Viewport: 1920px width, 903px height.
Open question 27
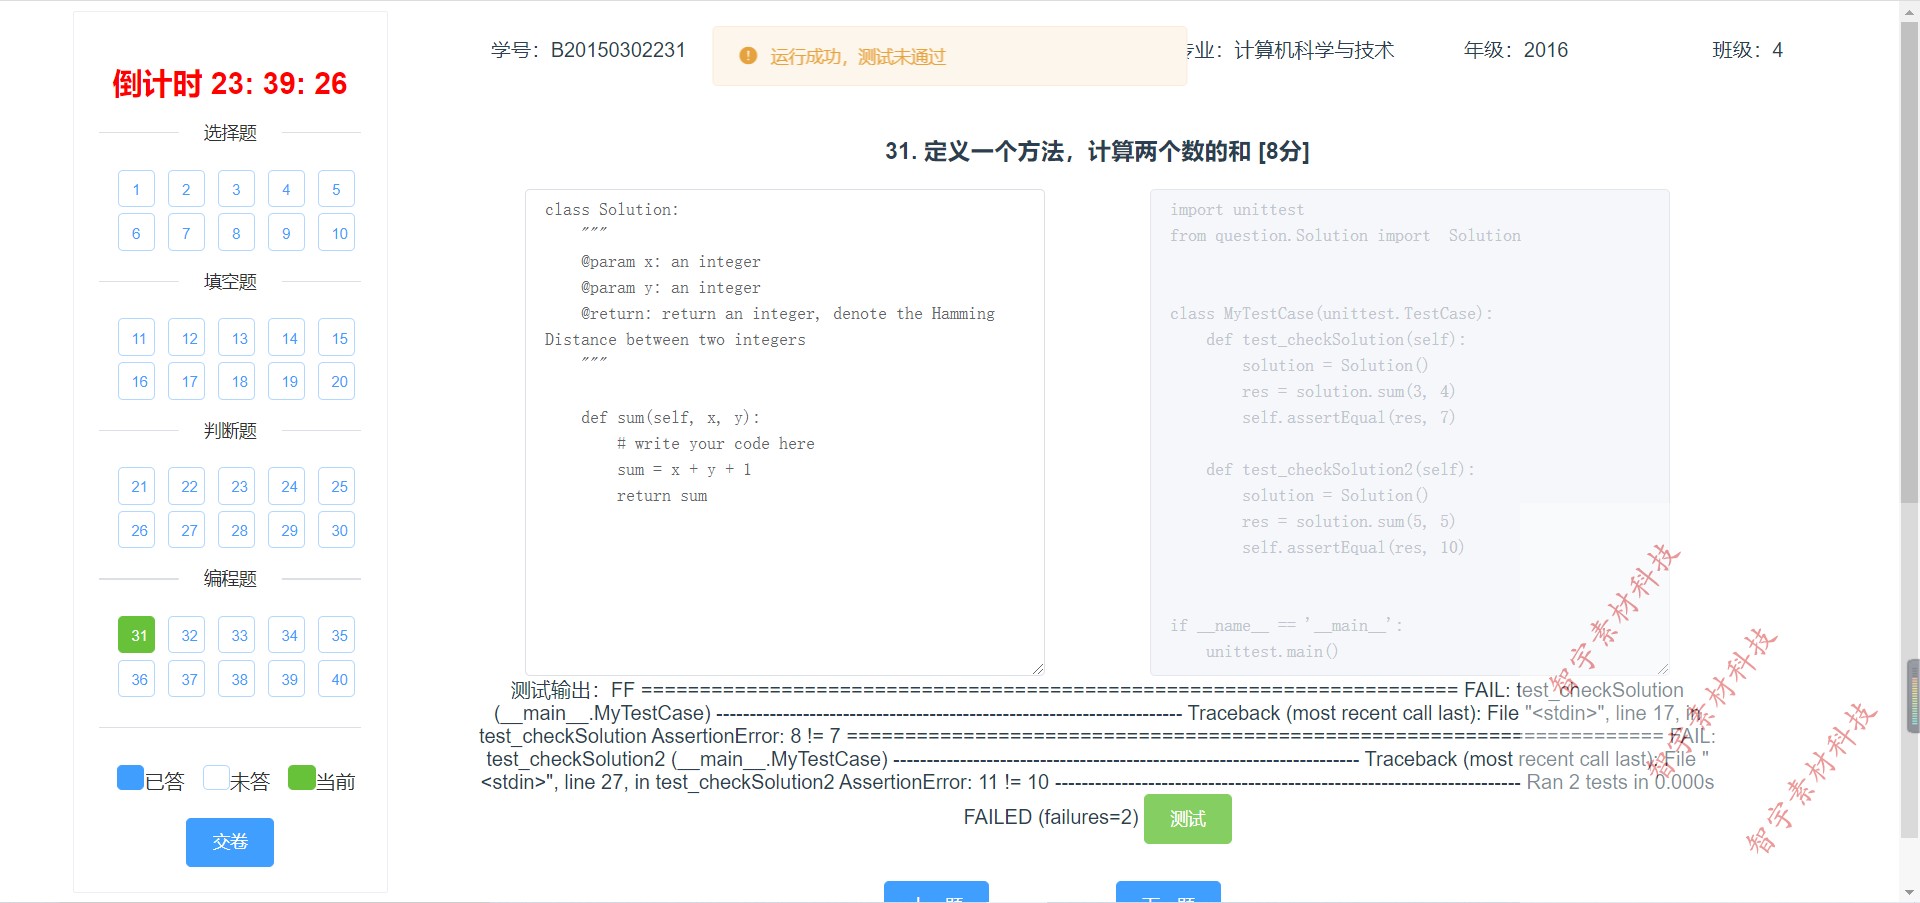(x=186, y=530)
